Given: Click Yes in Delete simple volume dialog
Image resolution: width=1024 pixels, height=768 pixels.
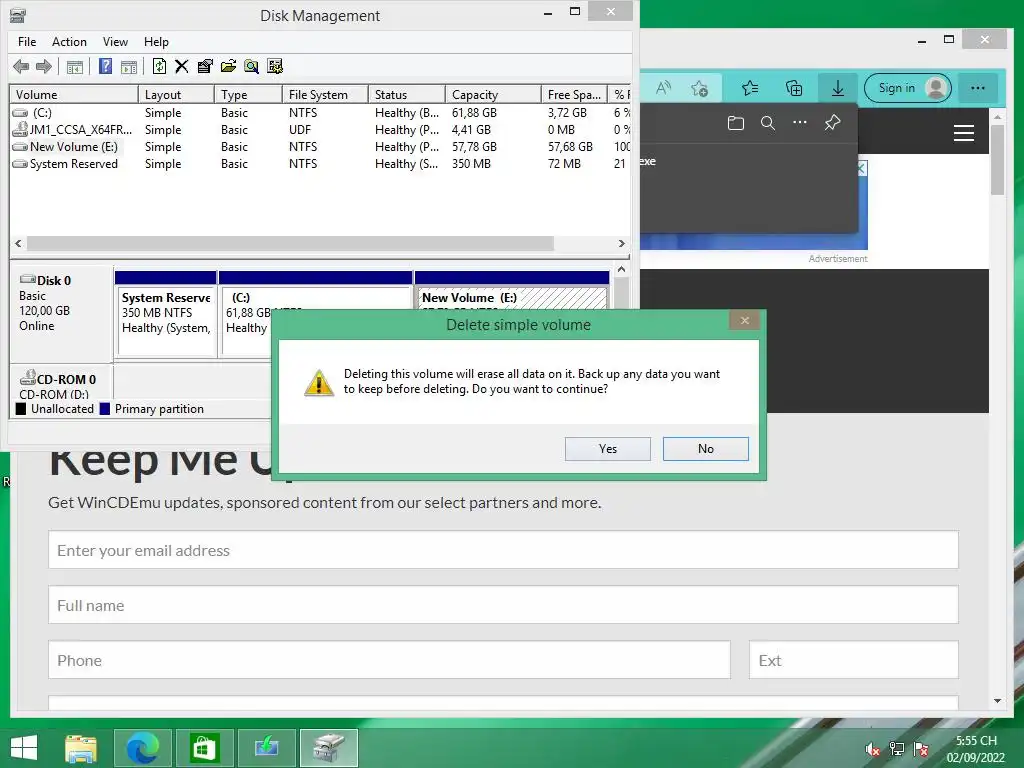Looking at the screenshot, I should 607,449.
